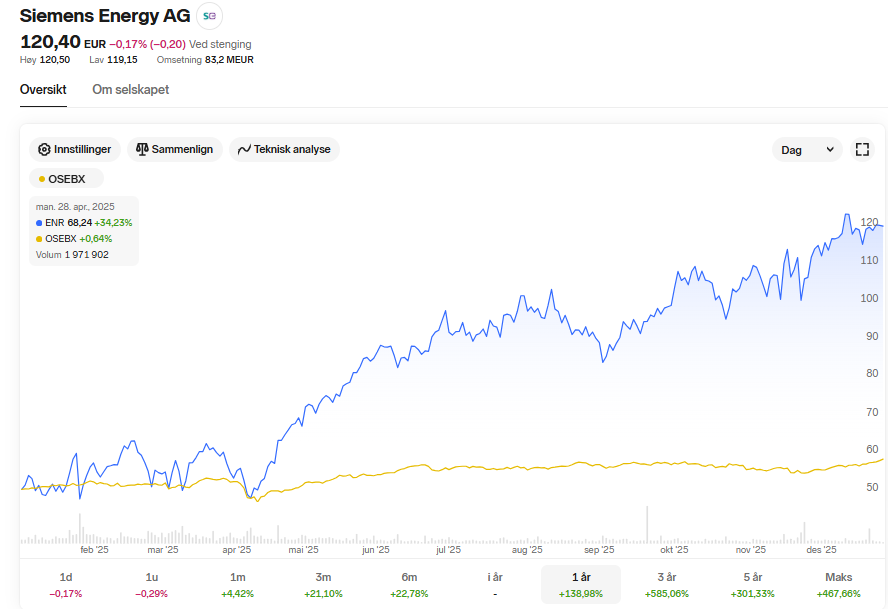Switch to Om selskapet tab
Screen dimensions: 888x609
130,90
